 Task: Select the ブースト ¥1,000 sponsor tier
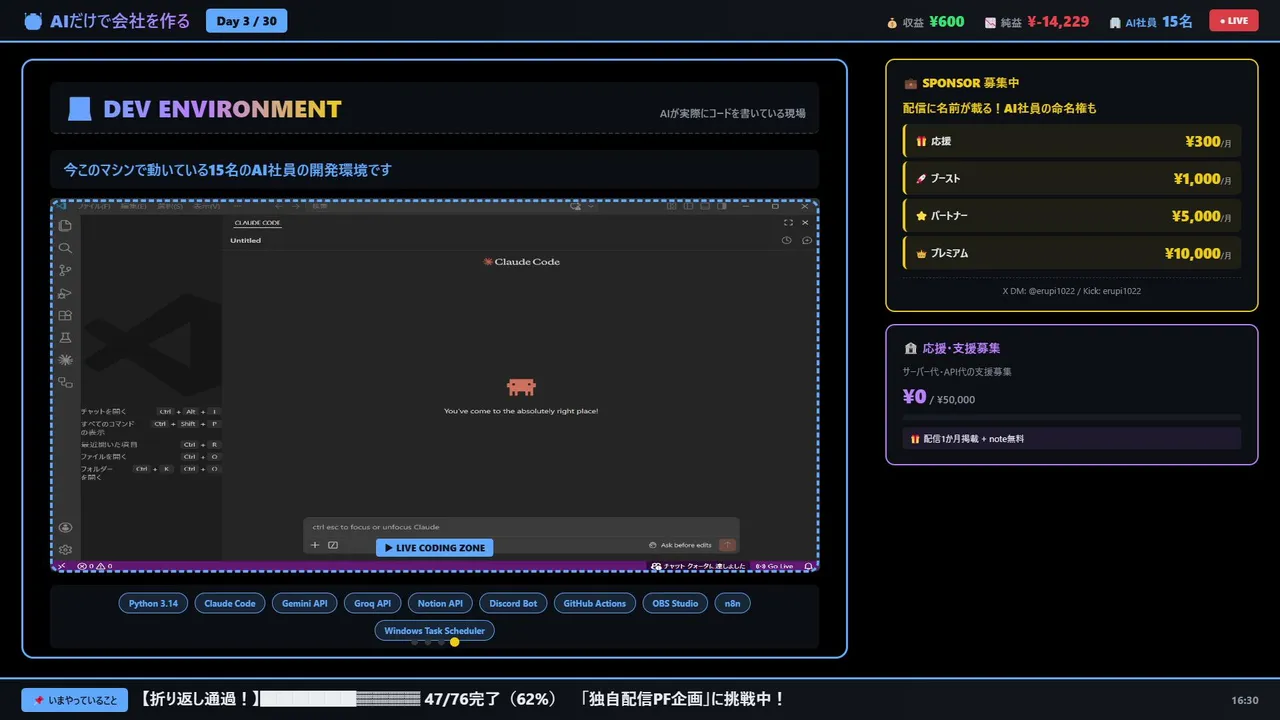pyautogui.click(x=1071, y=178)
